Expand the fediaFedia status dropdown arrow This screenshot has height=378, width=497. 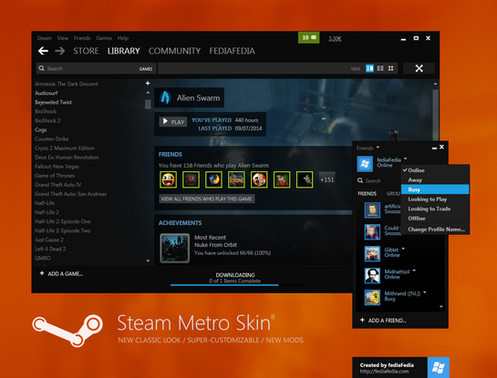click(x=405, y=159)
